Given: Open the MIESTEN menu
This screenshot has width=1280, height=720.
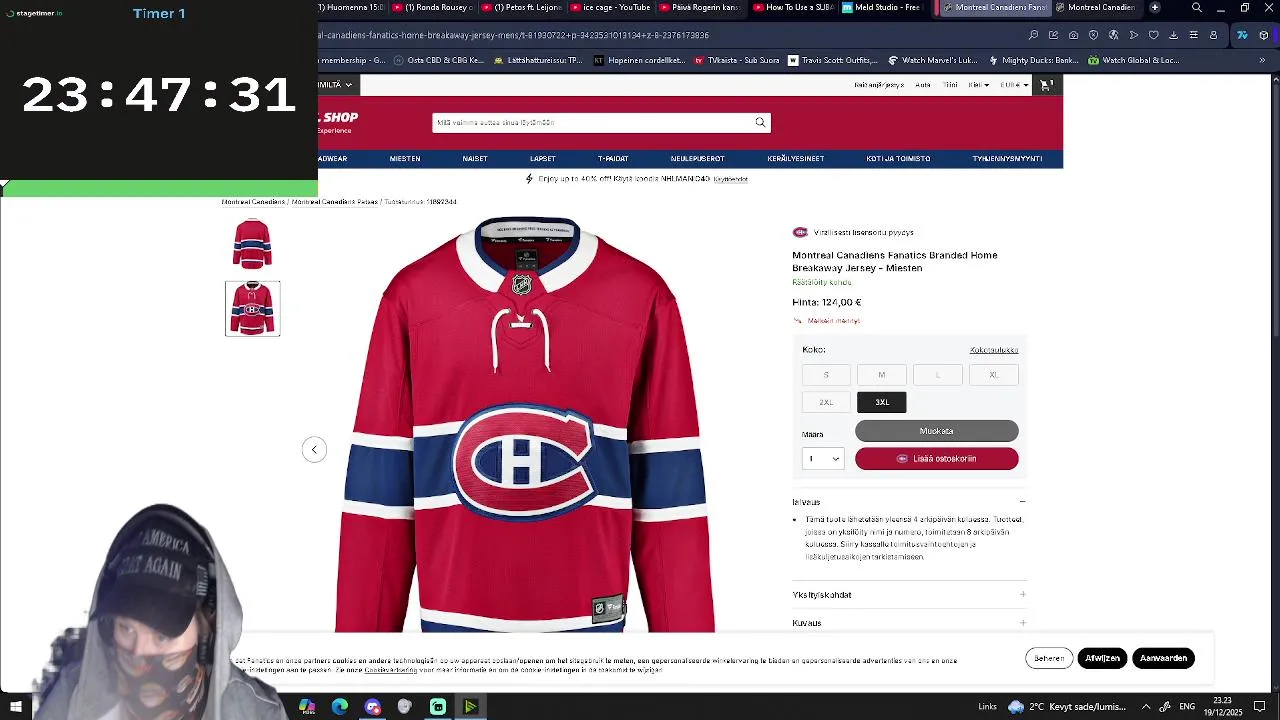Looking at the screenshot, I should 405,159.
